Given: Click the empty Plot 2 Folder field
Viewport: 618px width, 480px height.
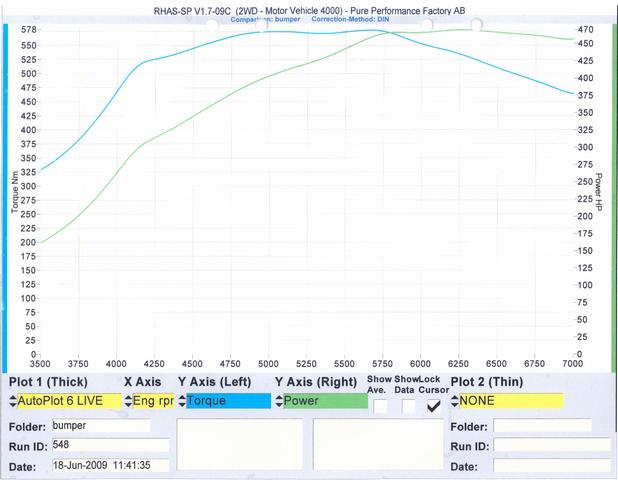Looking at the screenshot, I should (x=550, y=426).
